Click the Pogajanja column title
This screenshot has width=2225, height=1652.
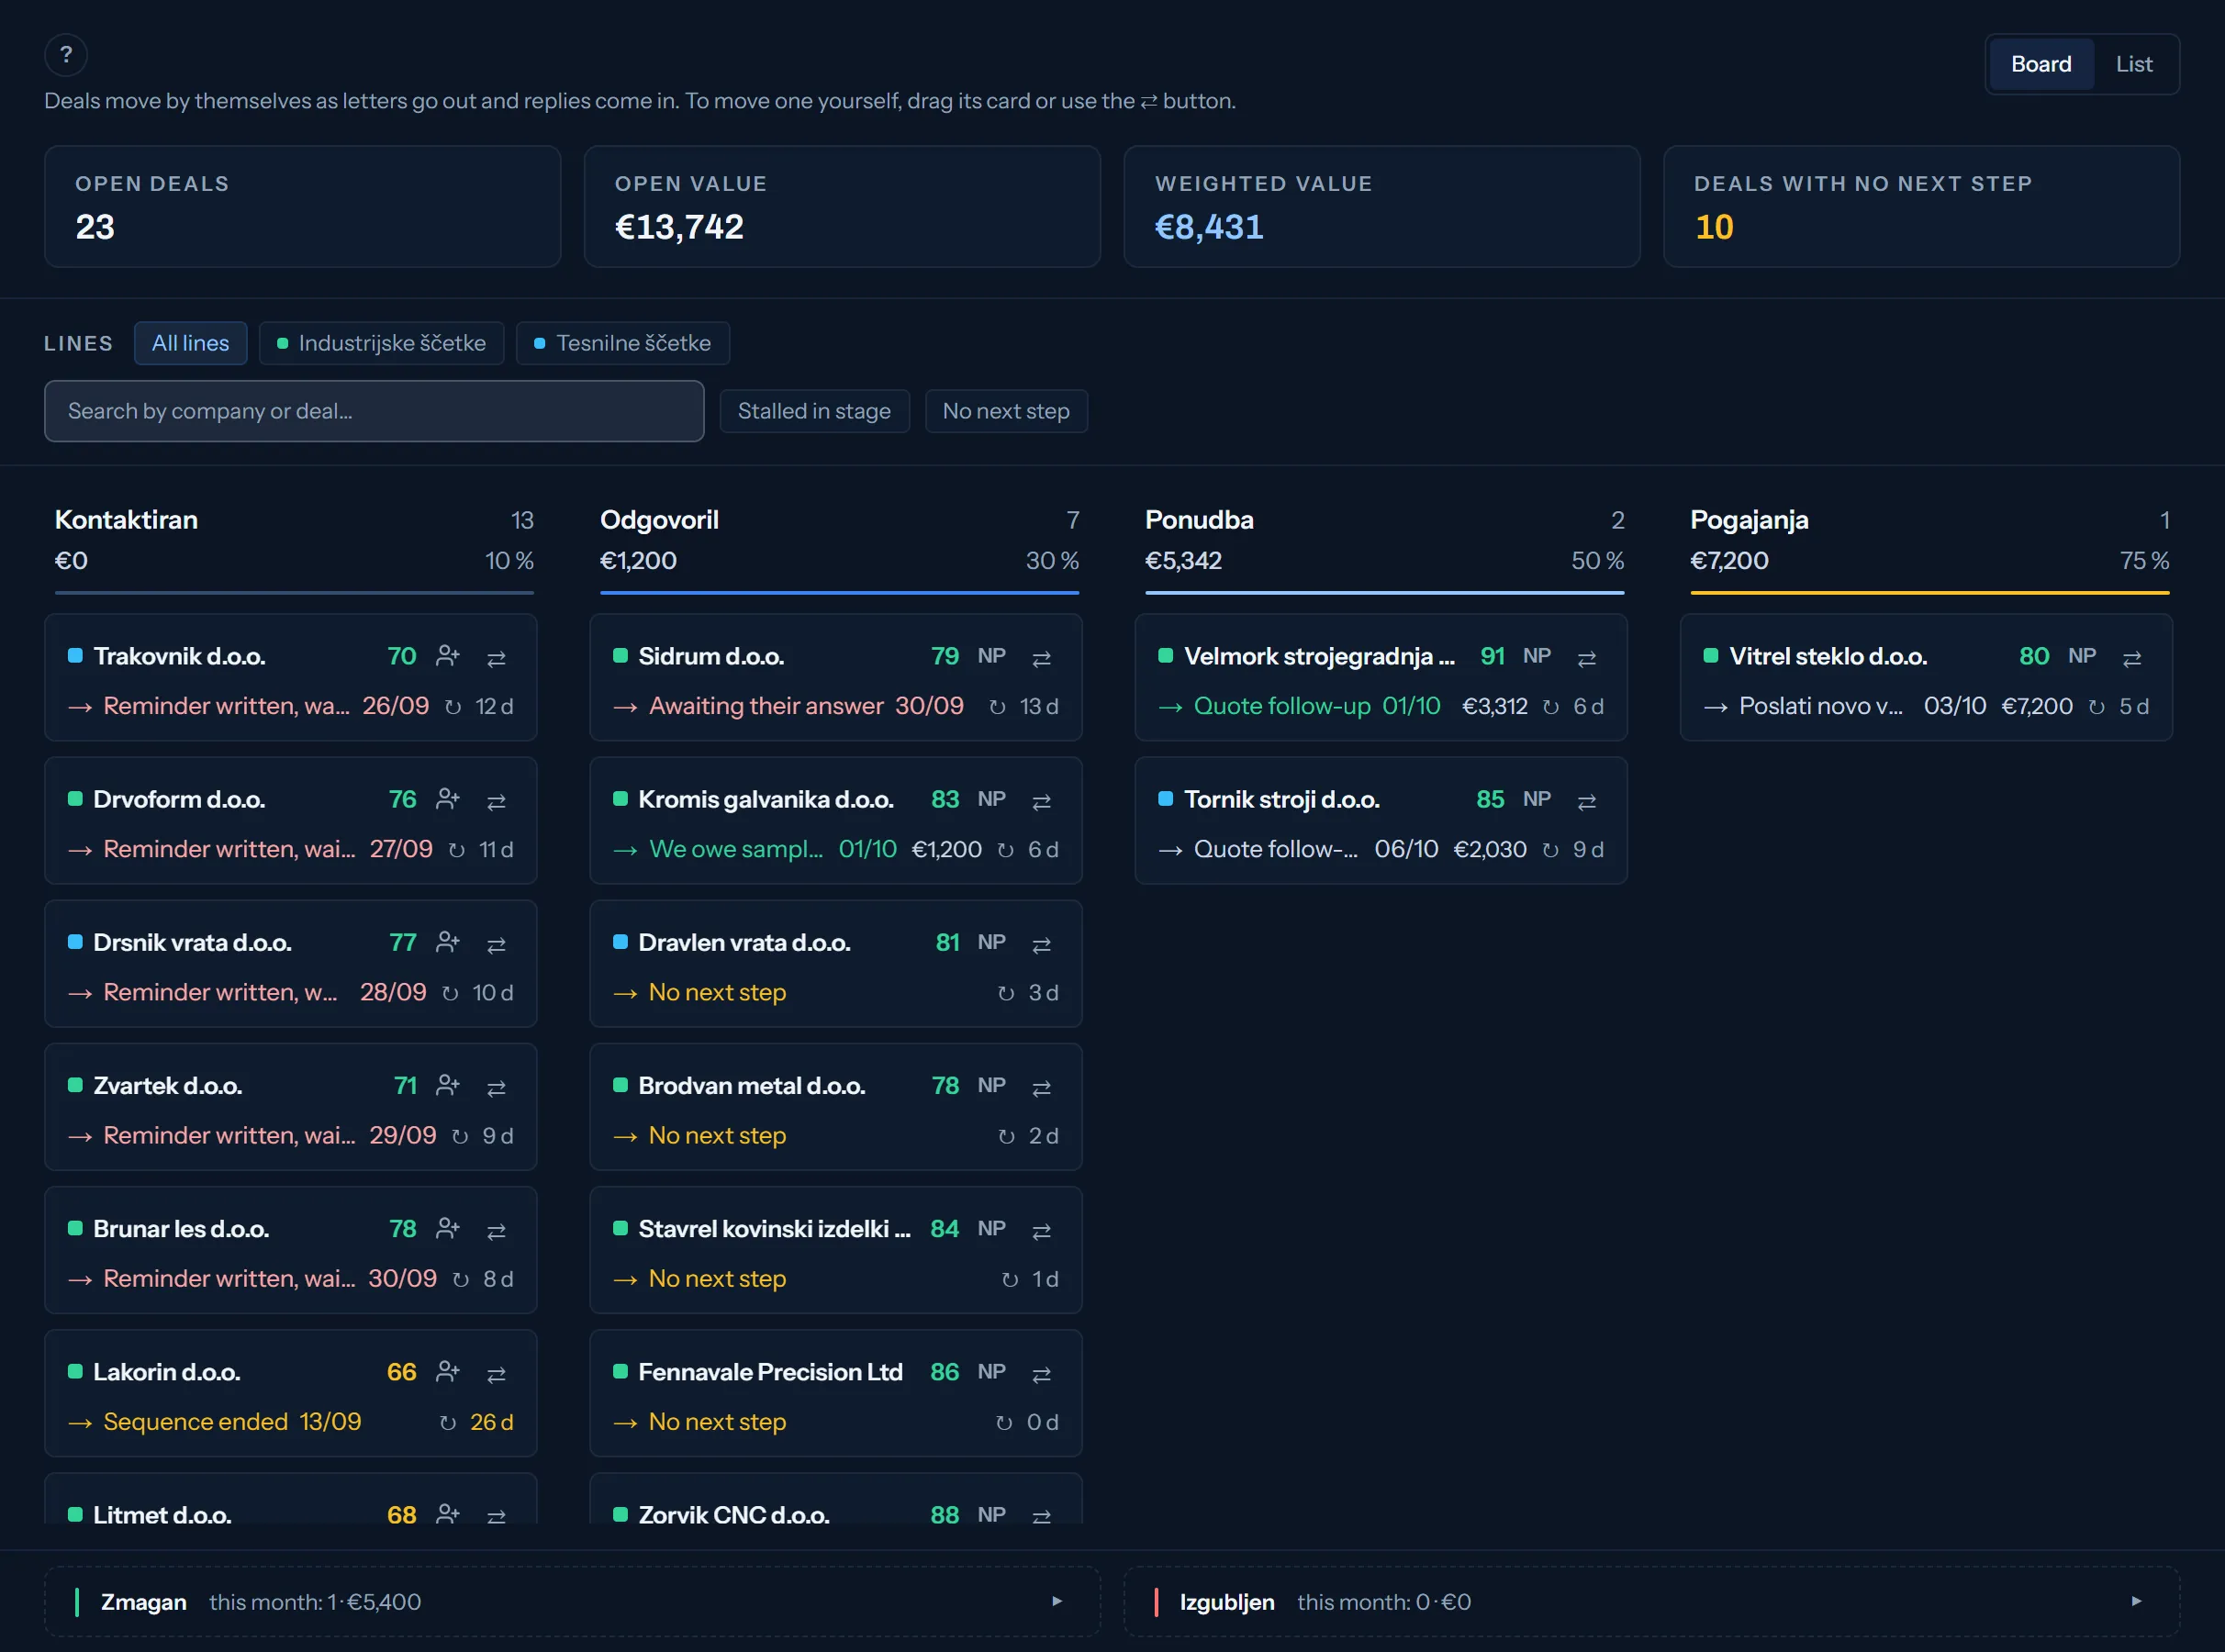pyautogui.click(x=1748, y=520)
